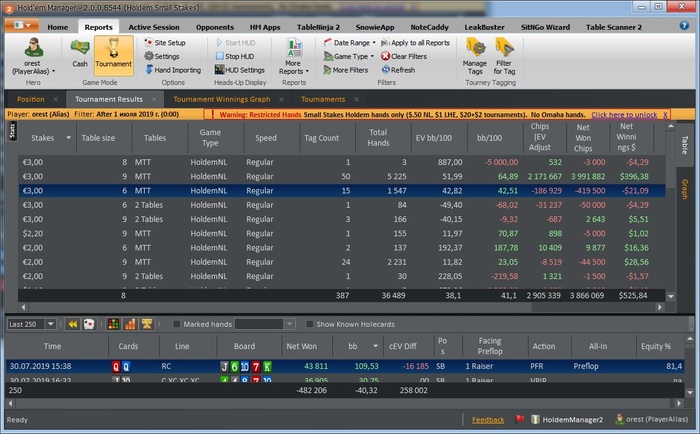Switch game mode to Cash
This screenshot has height=434, width=700.
pos(80,54)
